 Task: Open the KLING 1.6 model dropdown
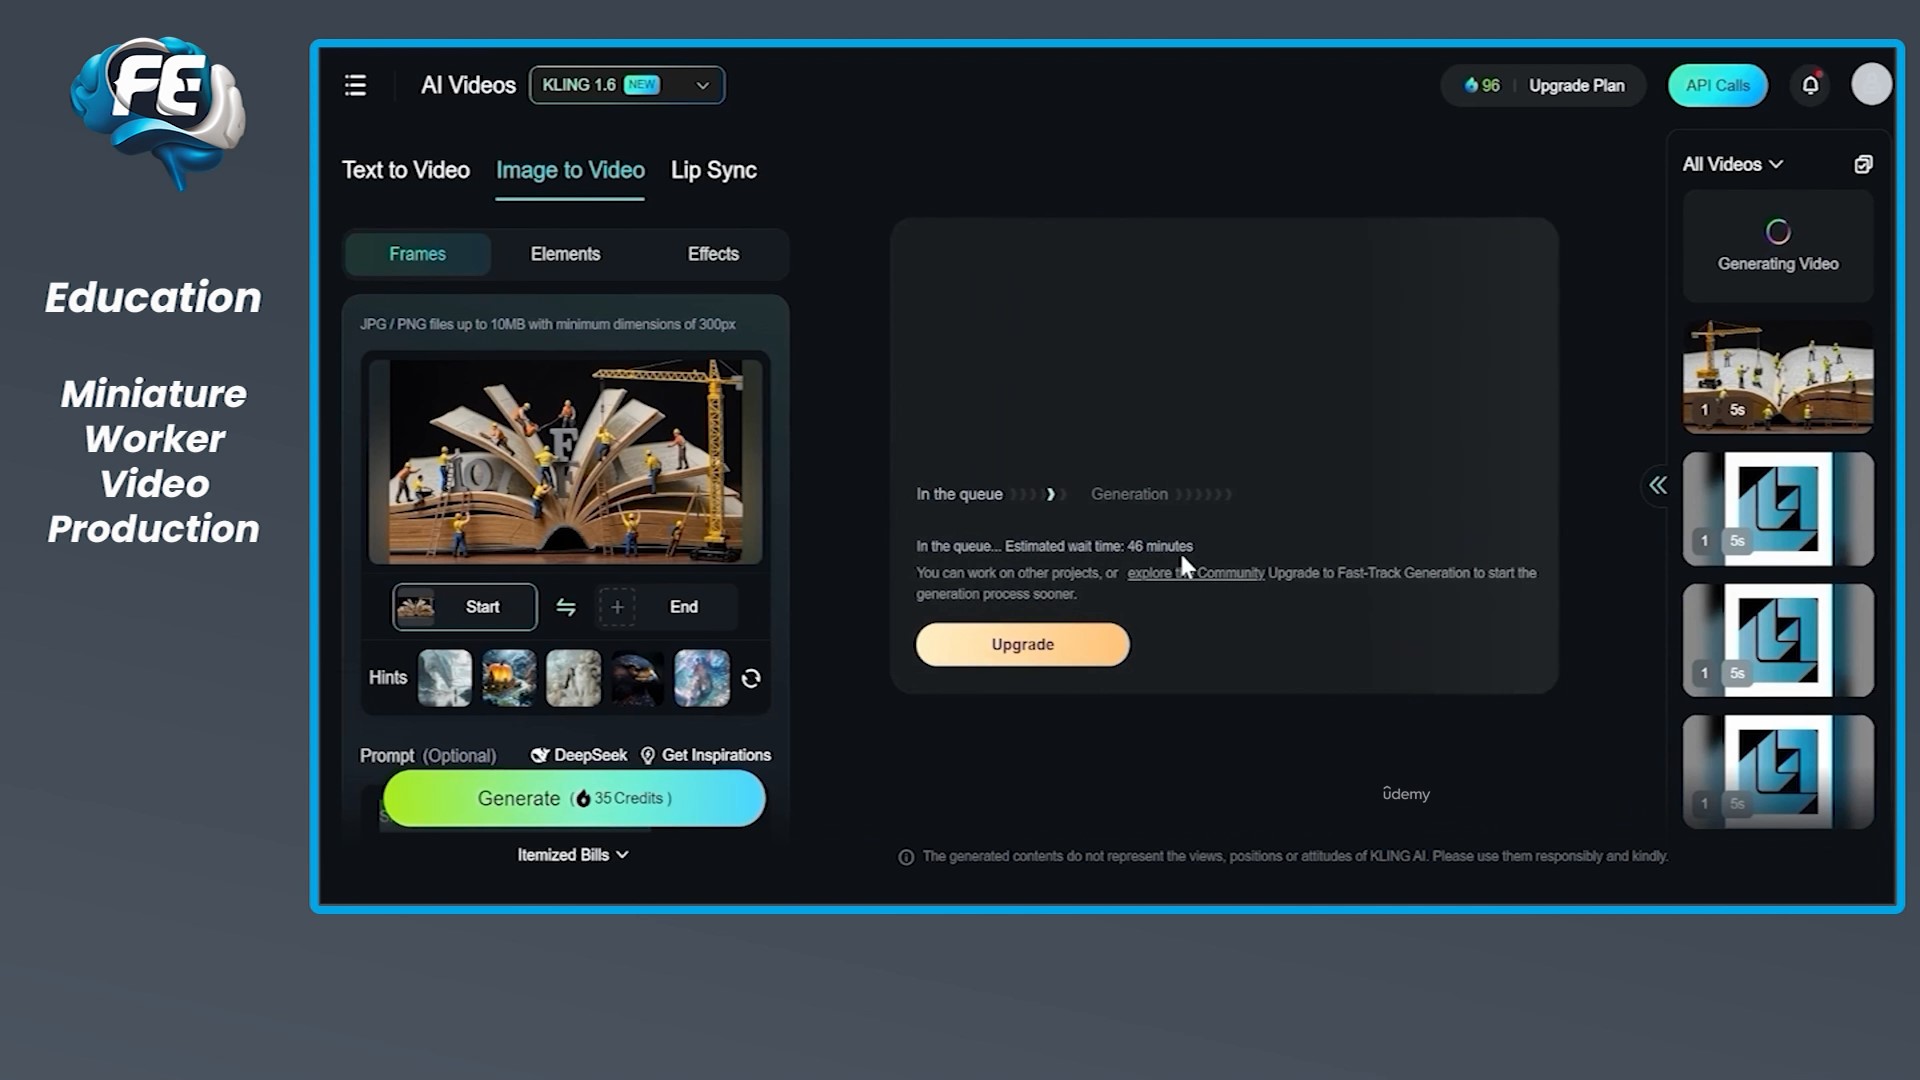[x=626, y=86]
